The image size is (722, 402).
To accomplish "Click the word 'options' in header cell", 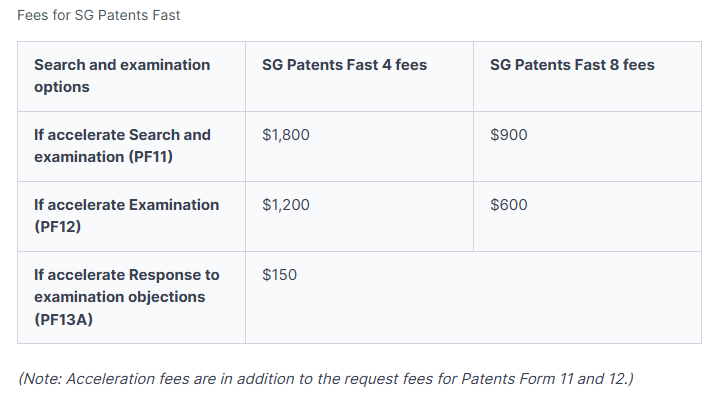I will pyautogui.click(x=62, y=87).
